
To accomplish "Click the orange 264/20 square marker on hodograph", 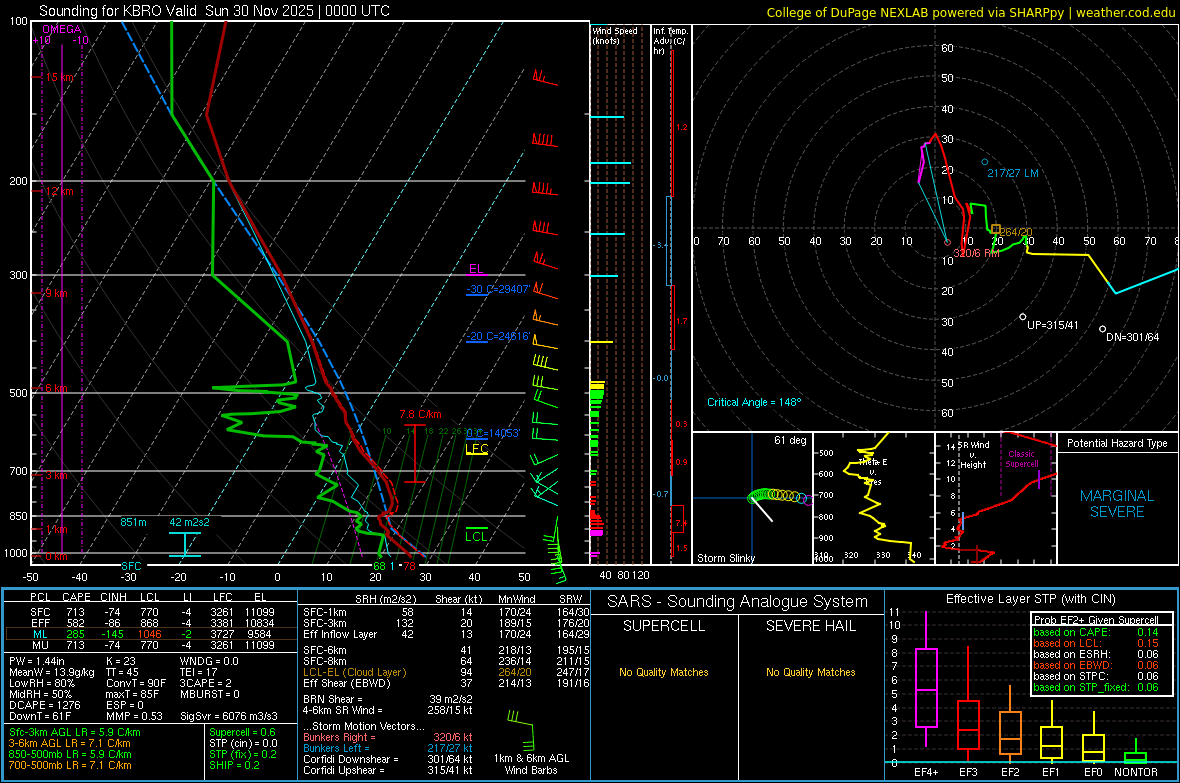I will pos(996,228).
